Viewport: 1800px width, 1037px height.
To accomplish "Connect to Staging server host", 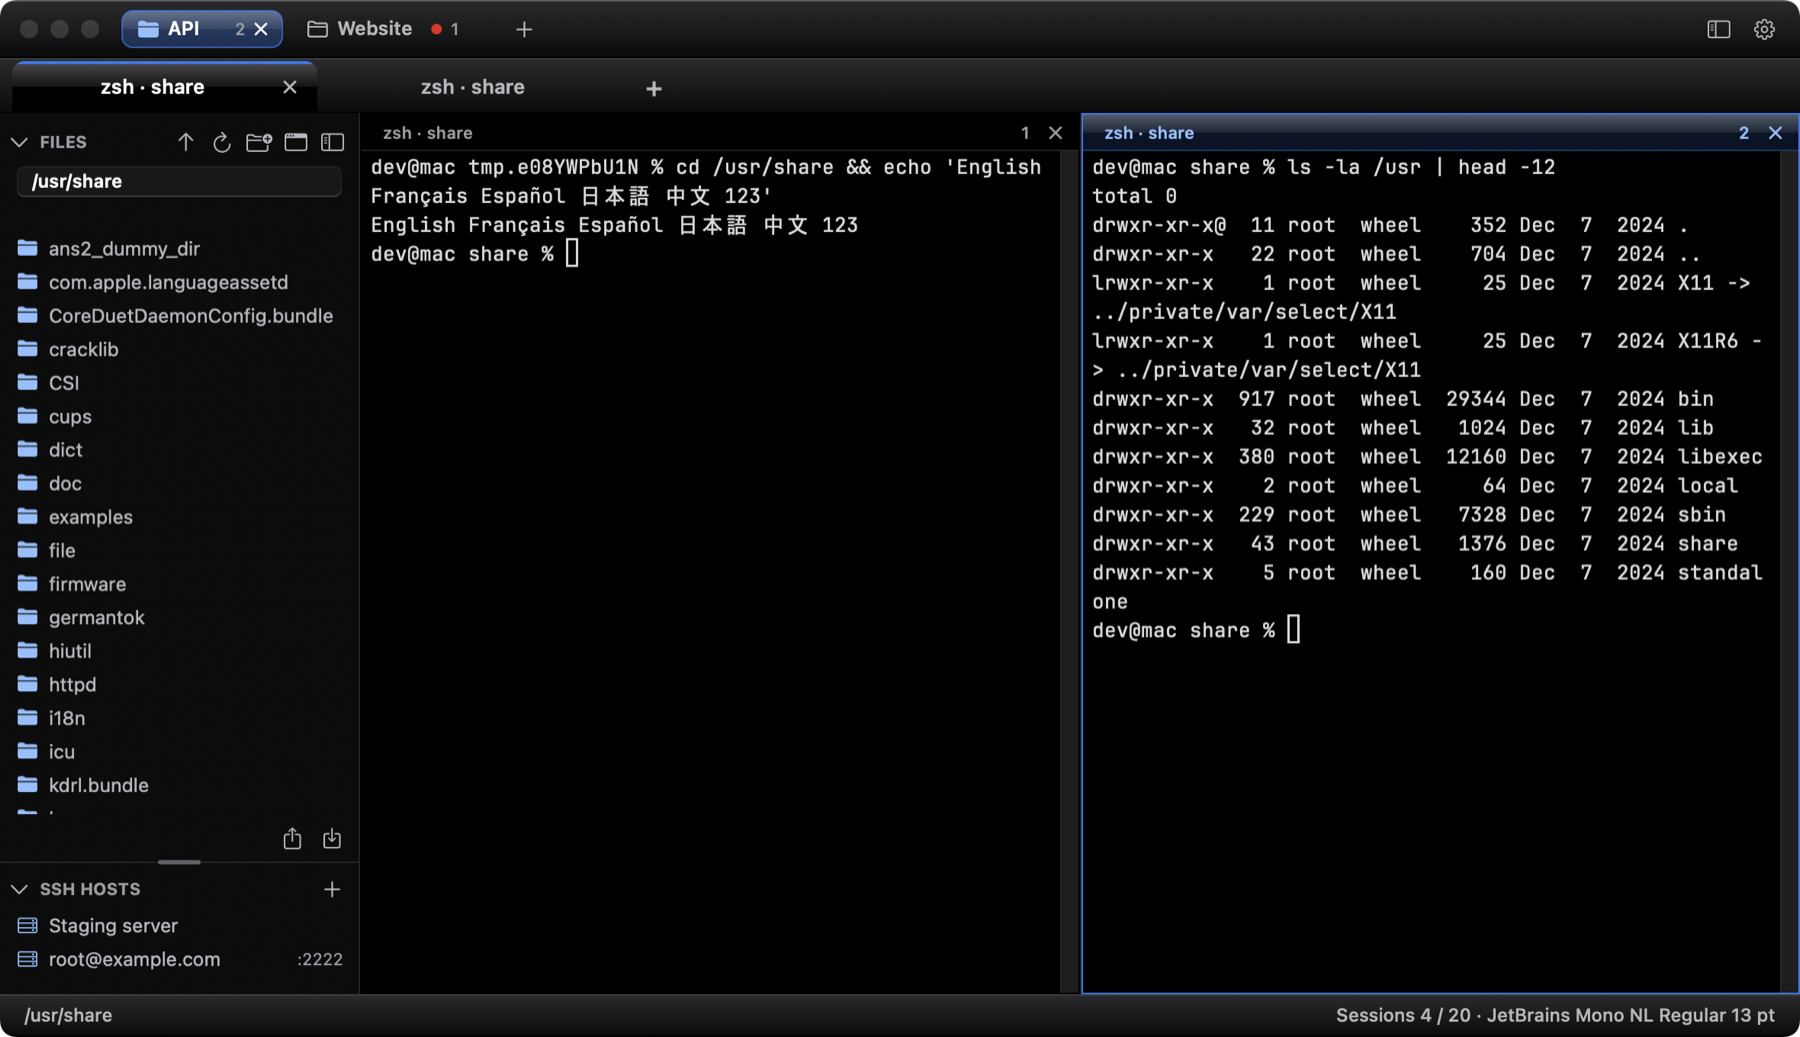I will [x=179, y=926].
